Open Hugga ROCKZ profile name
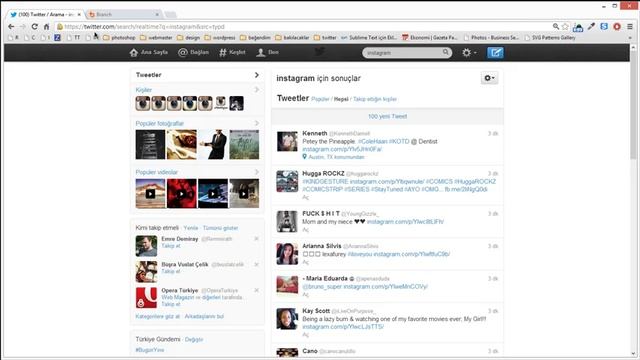The height and width of the screenshot is (360, 640). click(323, 173)
